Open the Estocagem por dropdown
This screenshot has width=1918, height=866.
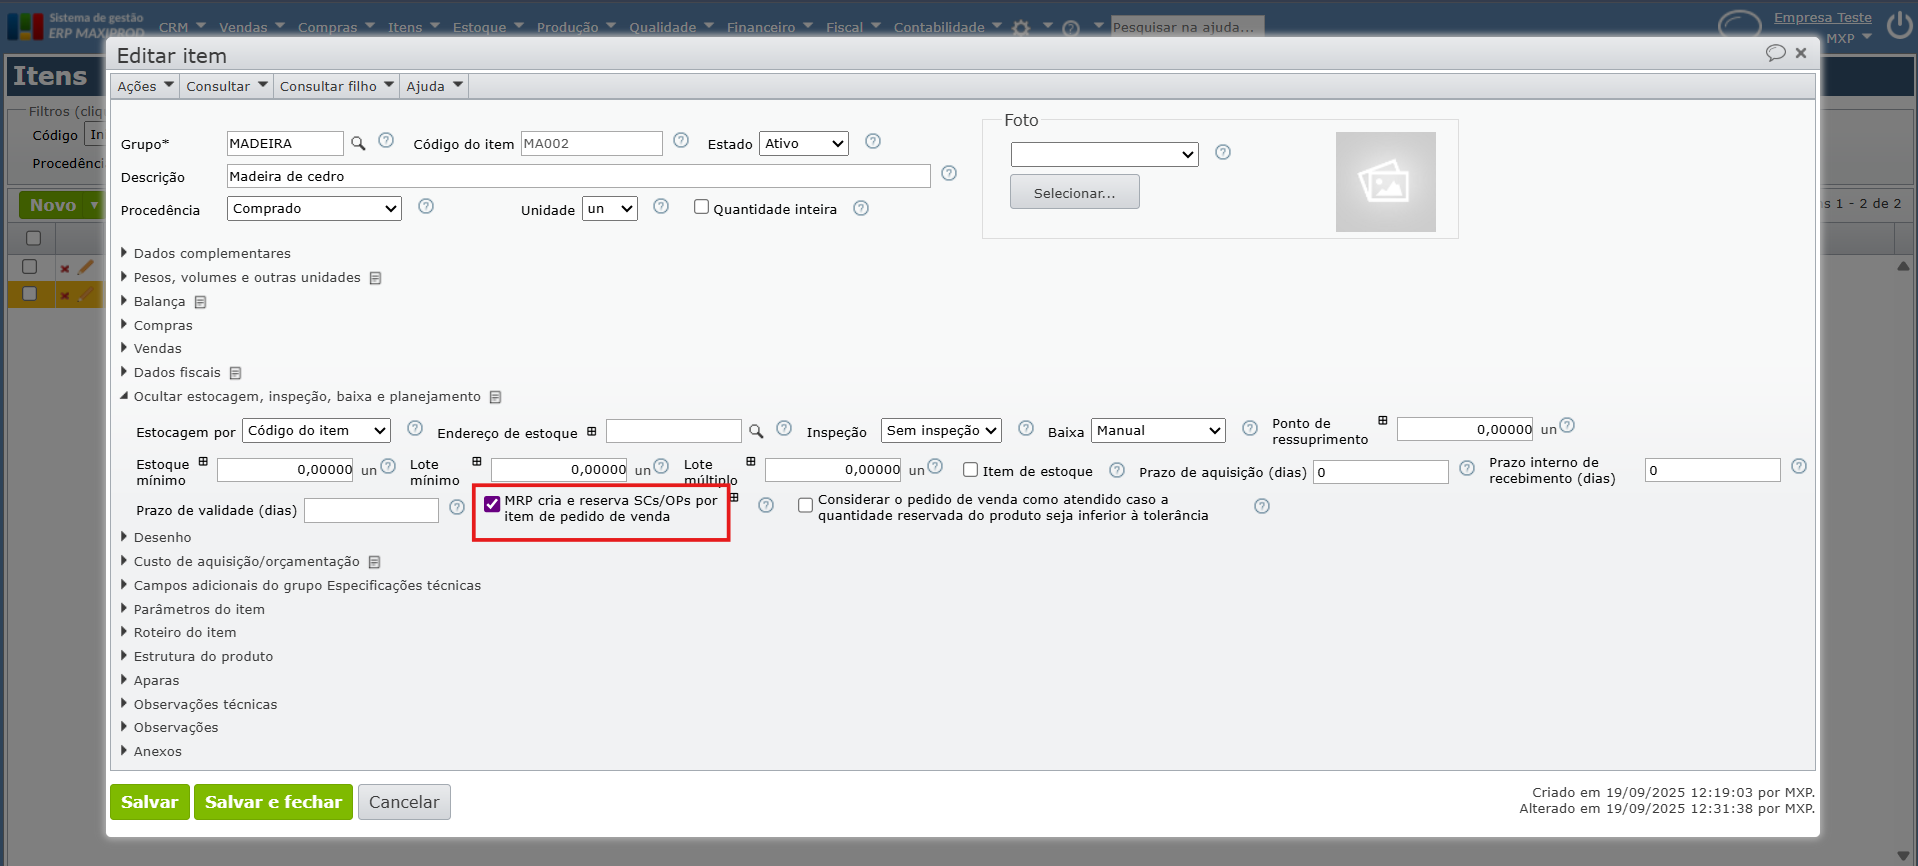tap(316, 431)
